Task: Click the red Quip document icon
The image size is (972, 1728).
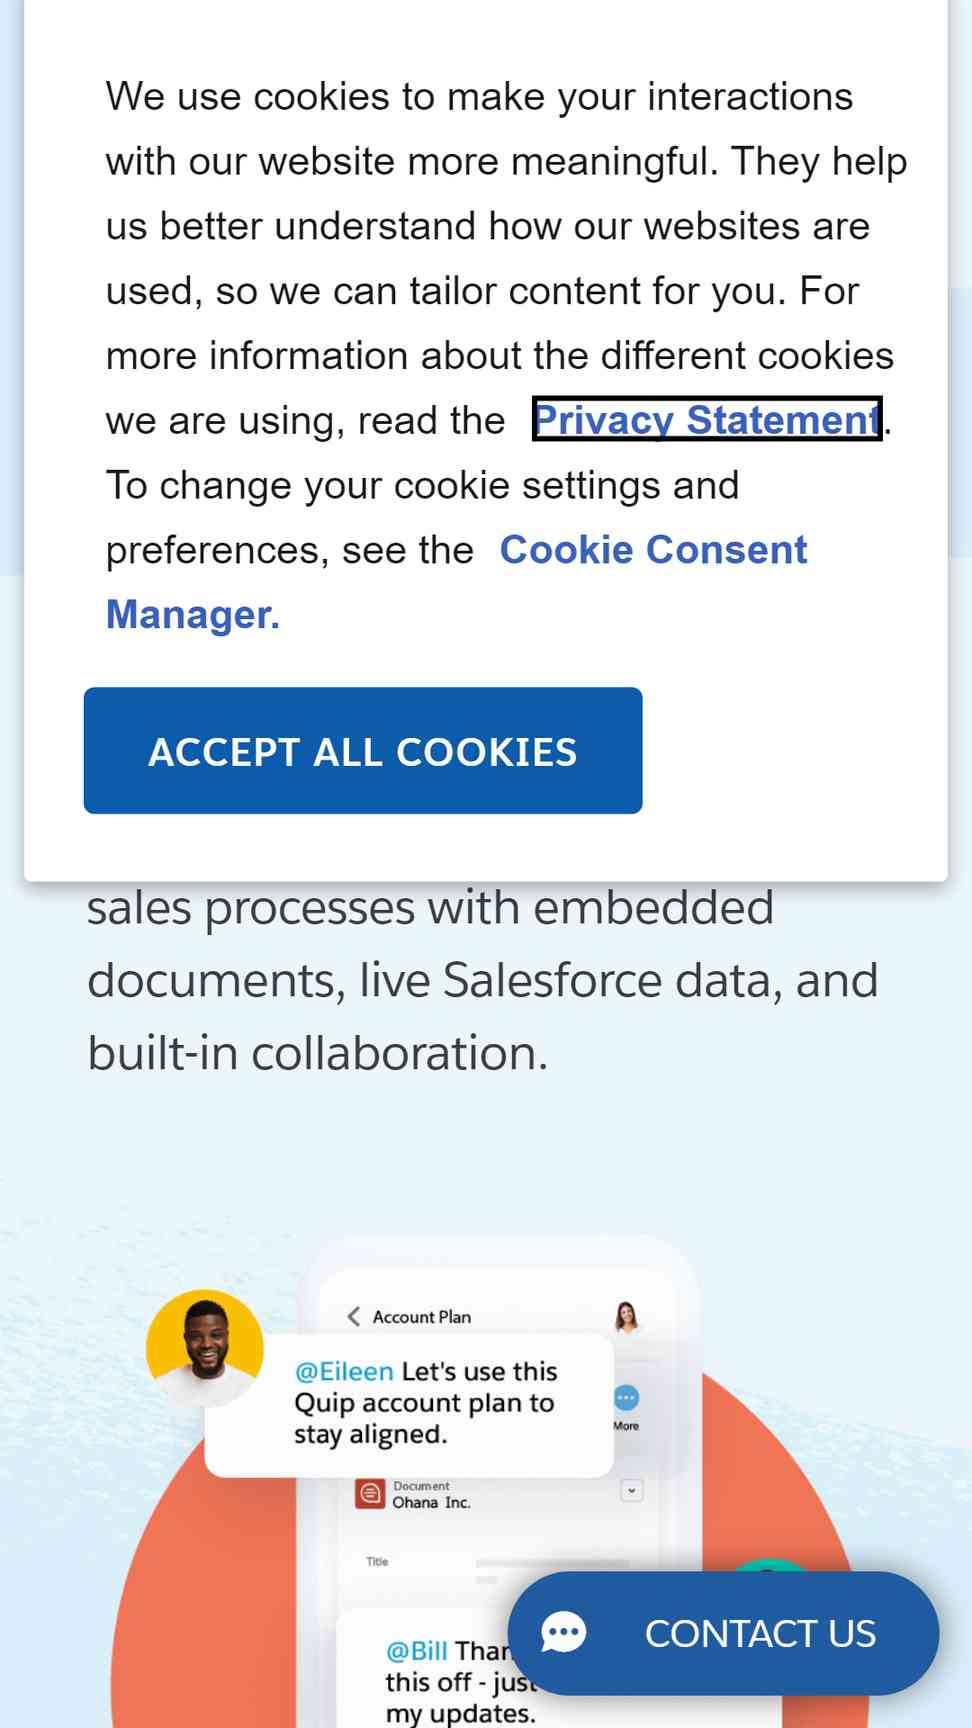Action: tap(370, 1493)
